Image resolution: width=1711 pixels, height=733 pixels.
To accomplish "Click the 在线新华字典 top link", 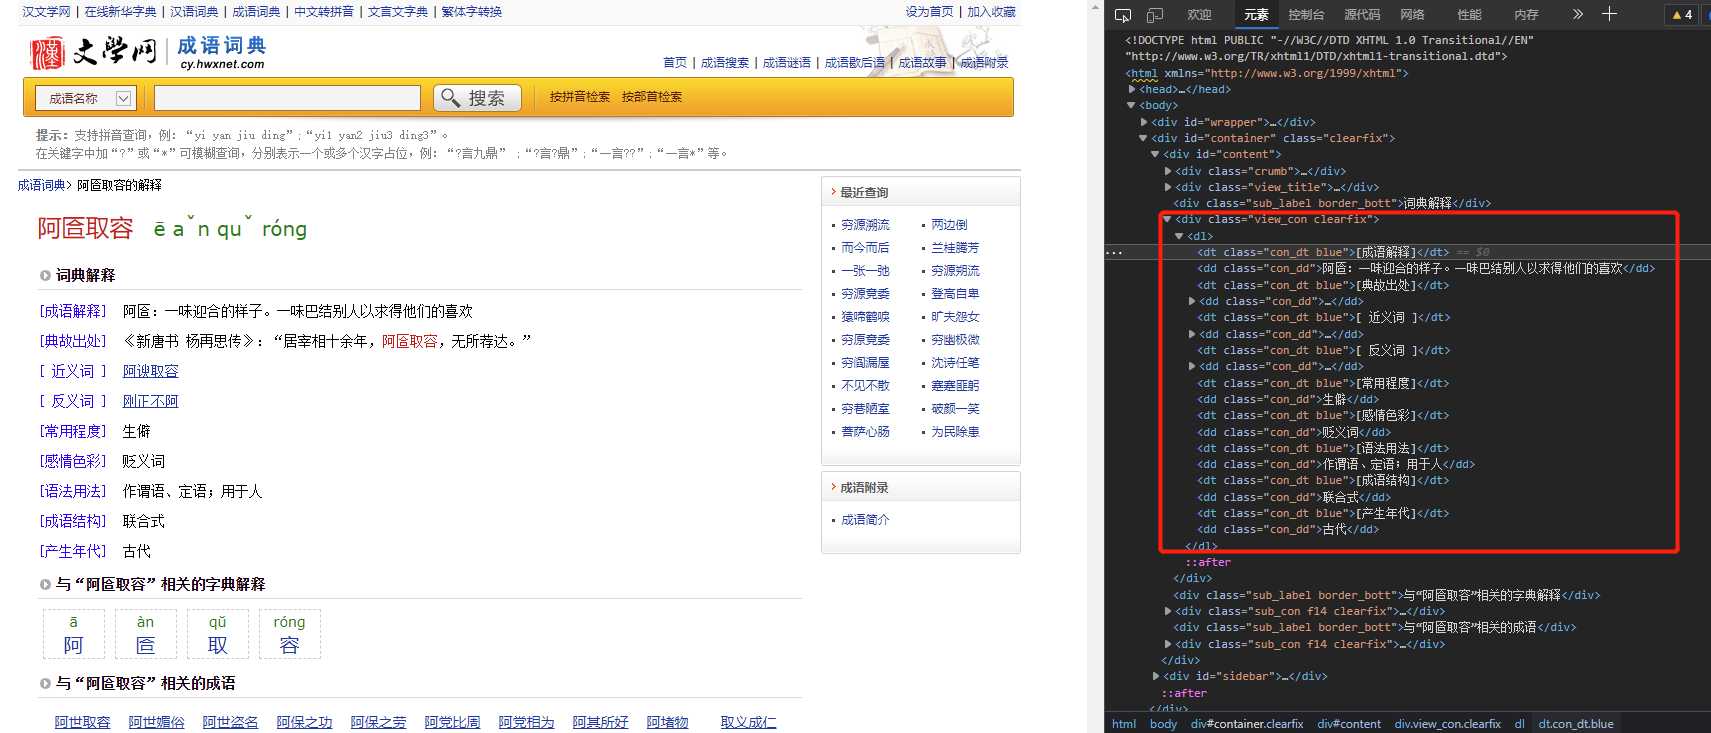I will point(120,12).
